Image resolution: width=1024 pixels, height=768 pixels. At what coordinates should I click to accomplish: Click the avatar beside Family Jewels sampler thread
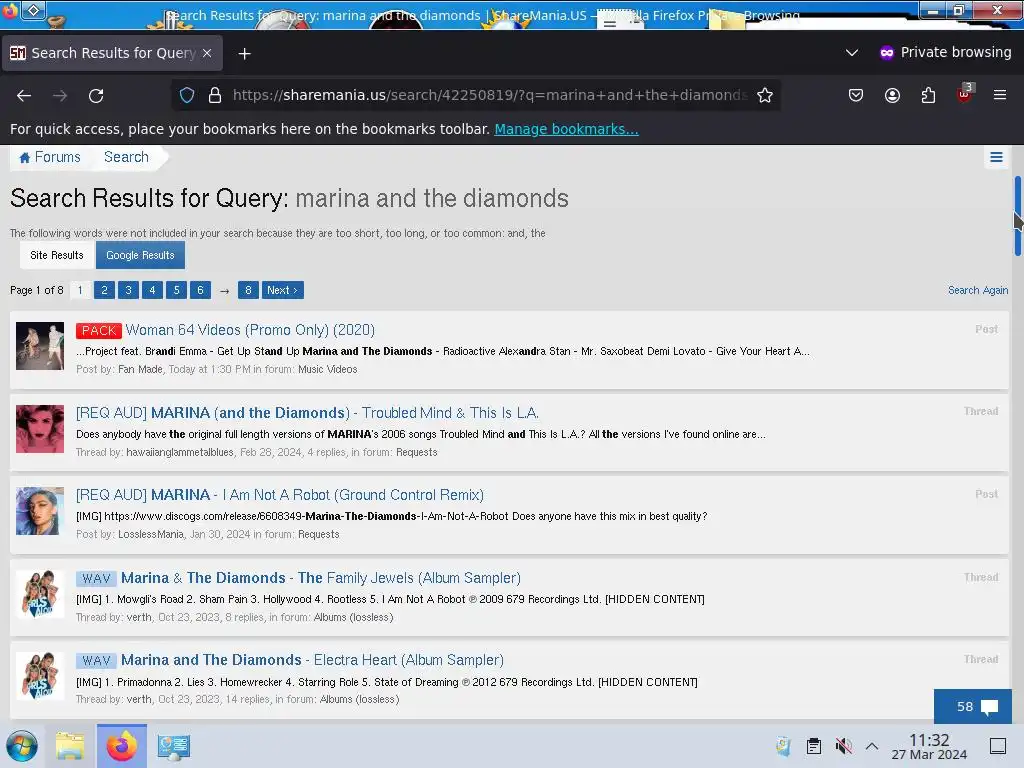tap(40, 594)
